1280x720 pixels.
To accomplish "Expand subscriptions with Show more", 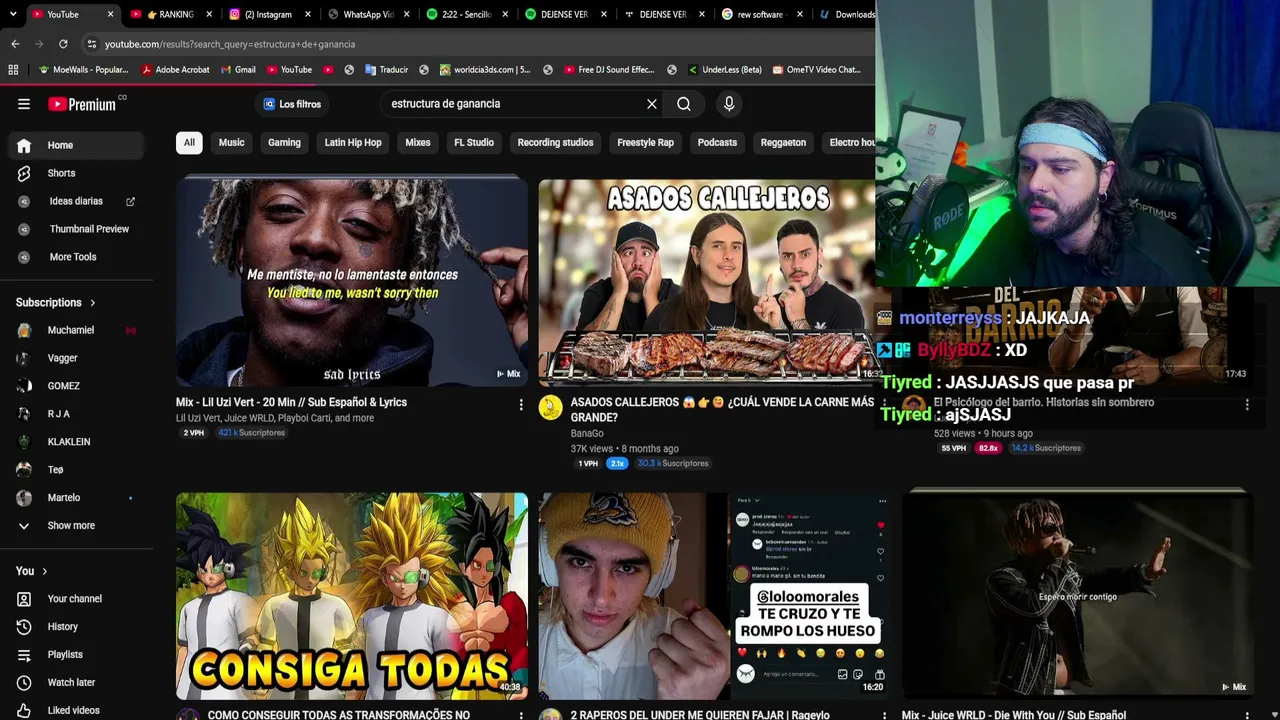I will [x=76, y=526].
